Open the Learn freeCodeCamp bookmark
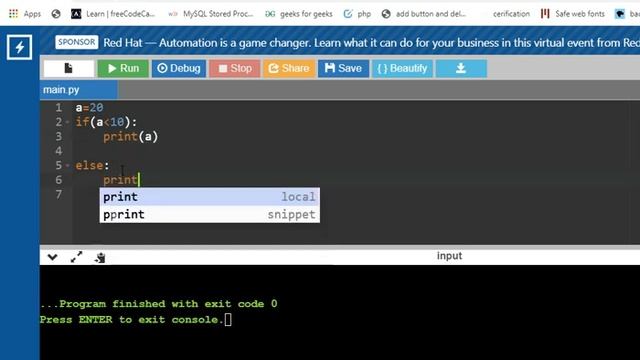Image resolution: width=640 pixels, height=360 pixels. coord(113,14)
